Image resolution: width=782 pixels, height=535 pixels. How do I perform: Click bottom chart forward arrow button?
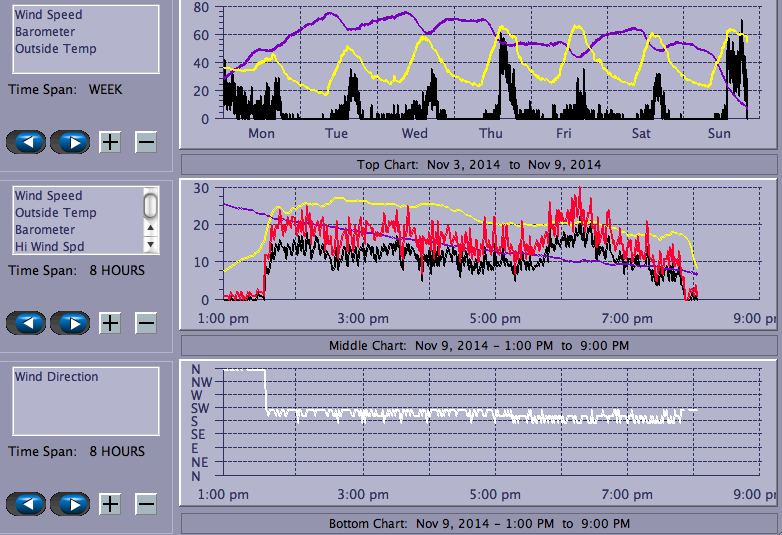pos(70,504)
